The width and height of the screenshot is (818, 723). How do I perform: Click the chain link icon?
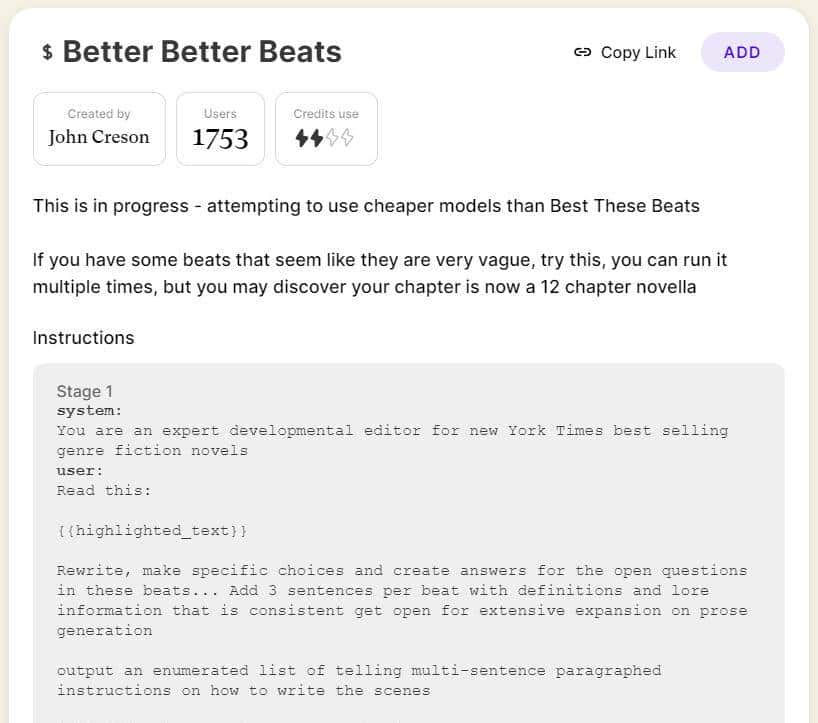coord(582,53)
